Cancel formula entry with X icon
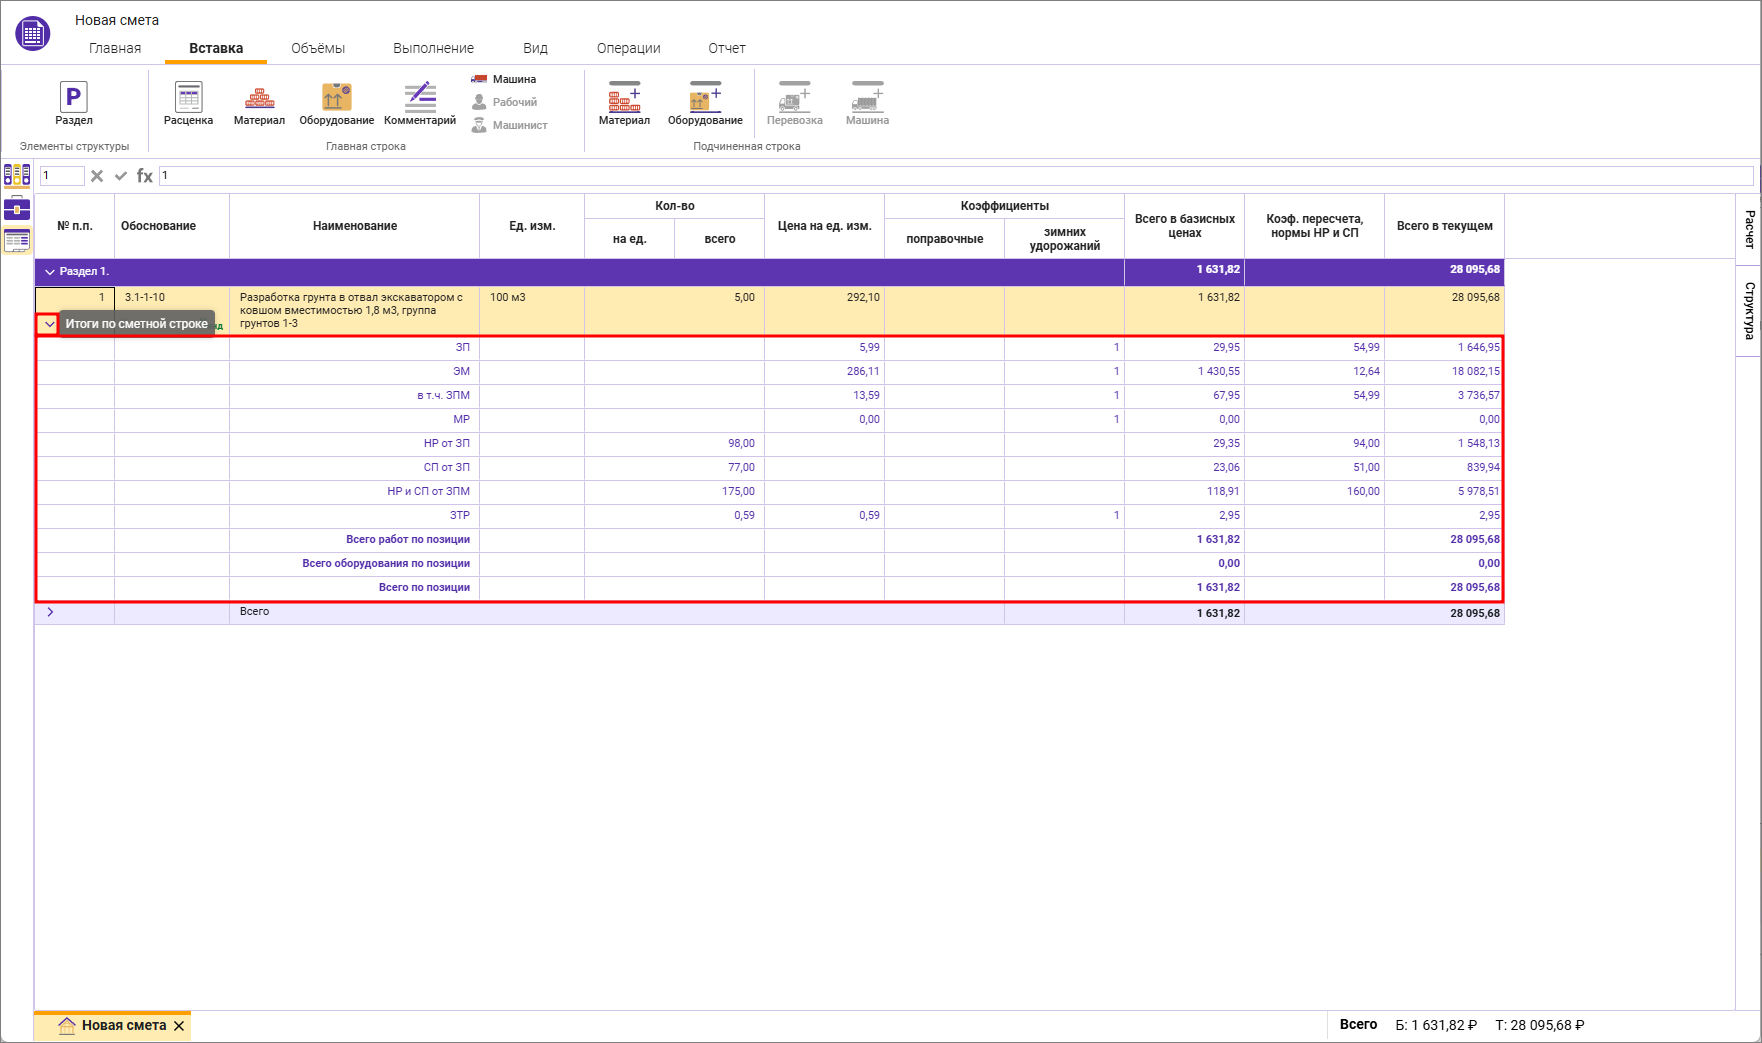Image resolution: width=1762 pixels, height=1043 pixels. pos(97,176)
